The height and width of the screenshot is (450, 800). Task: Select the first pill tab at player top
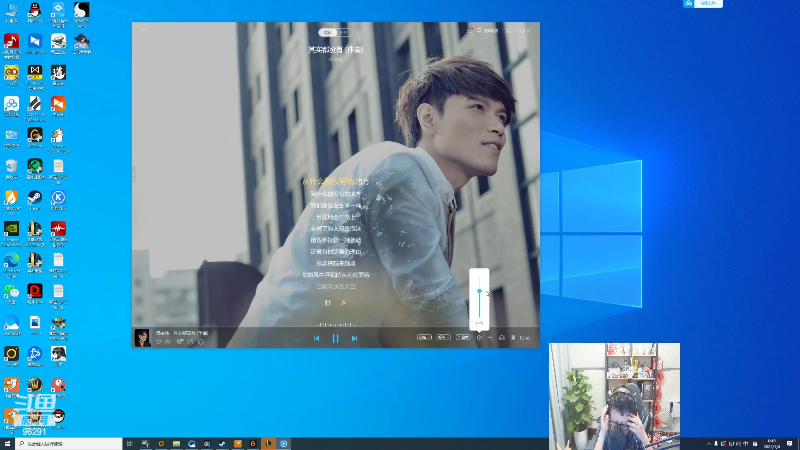327,32
